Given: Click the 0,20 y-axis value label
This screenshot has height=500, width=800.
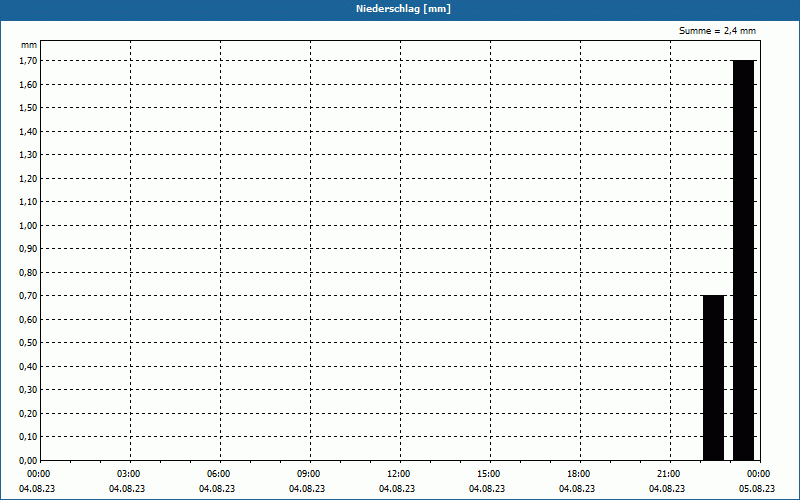Looking at the screenshot, I should [28, 413].
